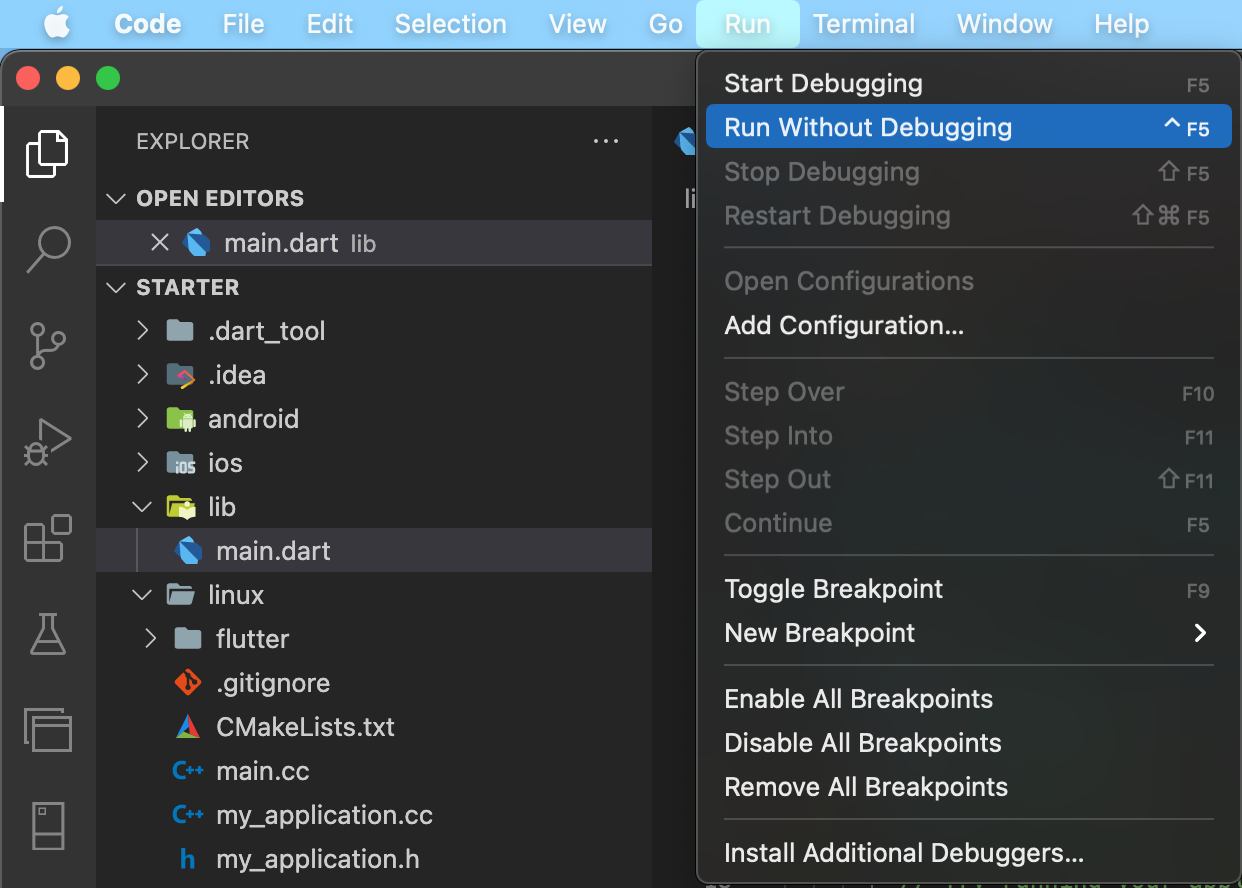Screen dimensions: 1242x888
Task: Click the Apple menu icon
Action: pyautogui.click(x=57, y=24)
